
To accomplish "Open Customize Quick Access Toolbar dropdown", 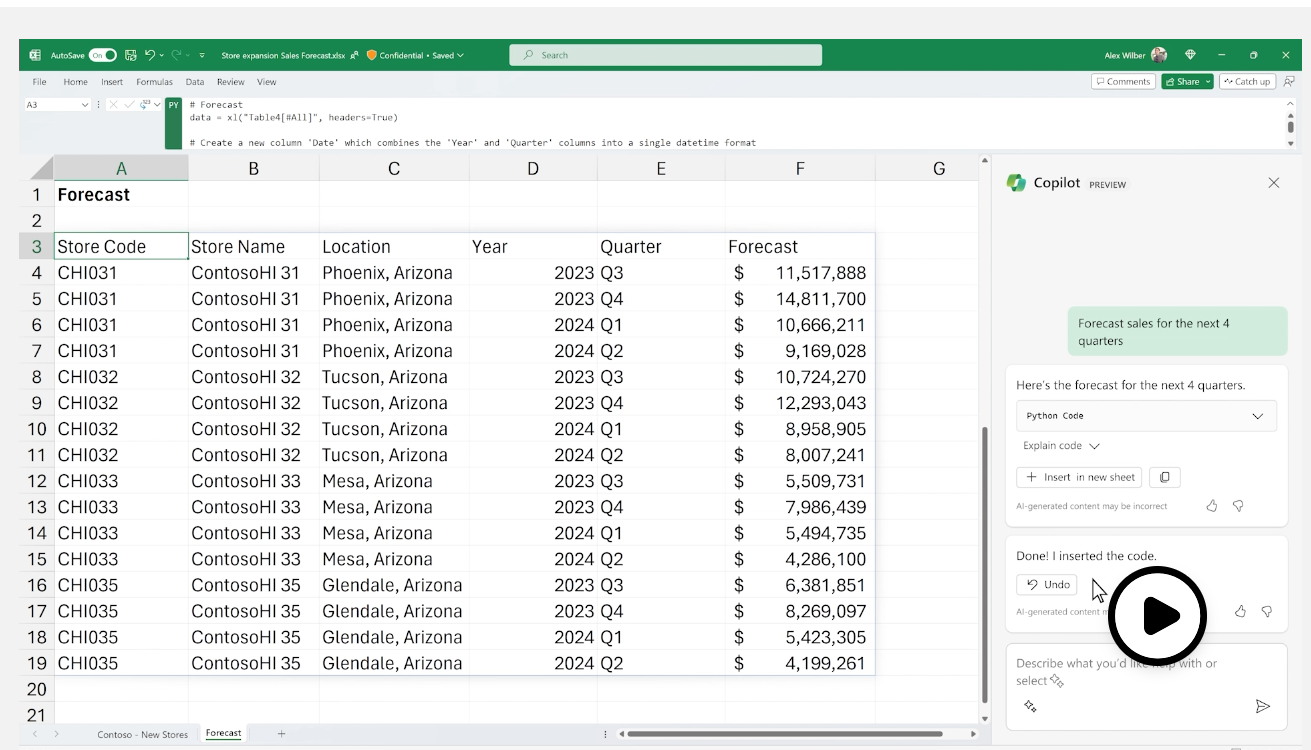I will [202, 55].
